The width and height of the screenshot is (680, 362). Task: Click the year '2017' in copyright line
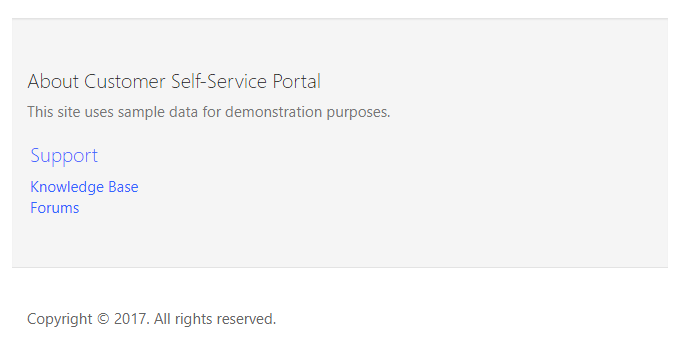click(x=131, y=319)
